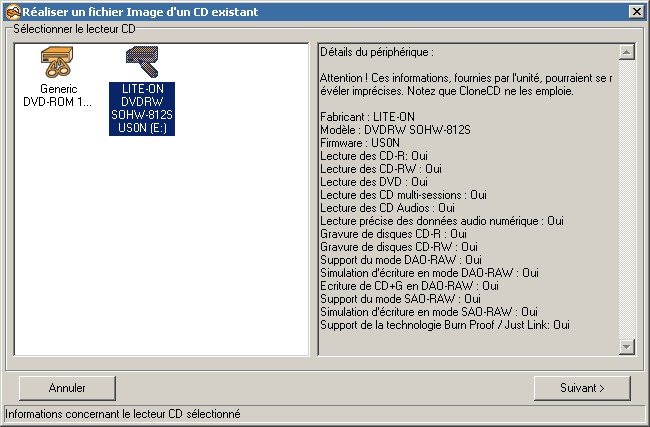Proceed with the Suivant > button
Screen dimensions: 650x427
pos(582,388)
